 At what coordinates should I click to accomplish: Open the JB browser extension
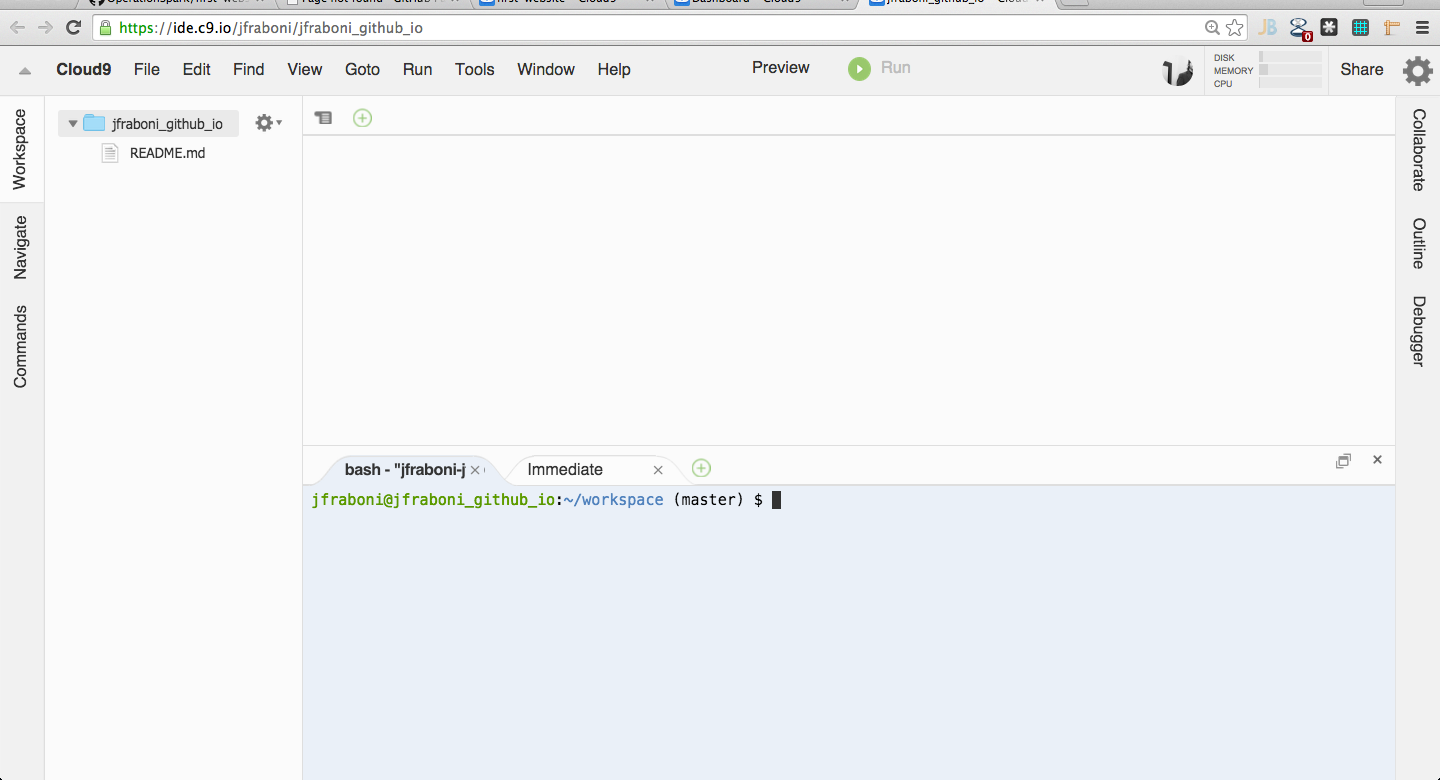(x=1268, y=28)
